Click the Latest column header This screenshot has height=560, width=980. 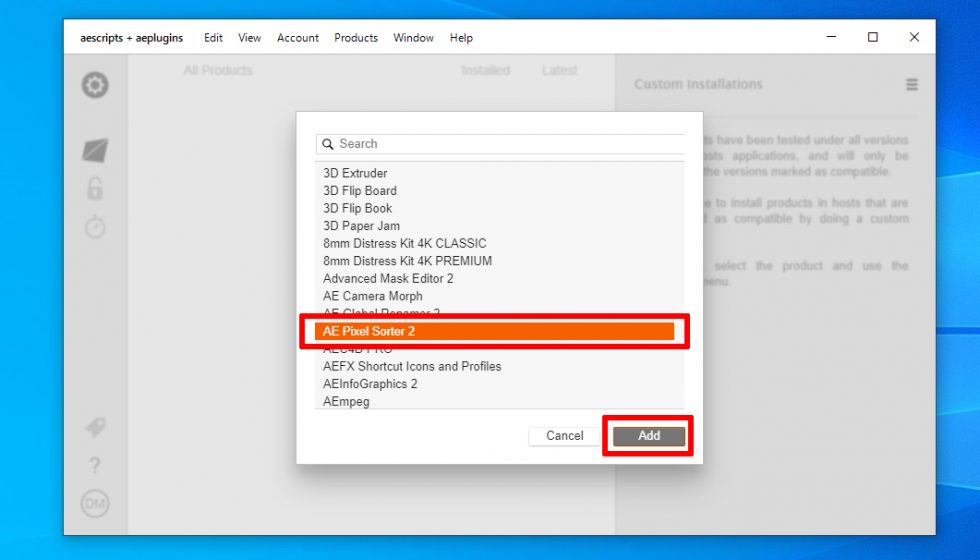click(559, 71)
